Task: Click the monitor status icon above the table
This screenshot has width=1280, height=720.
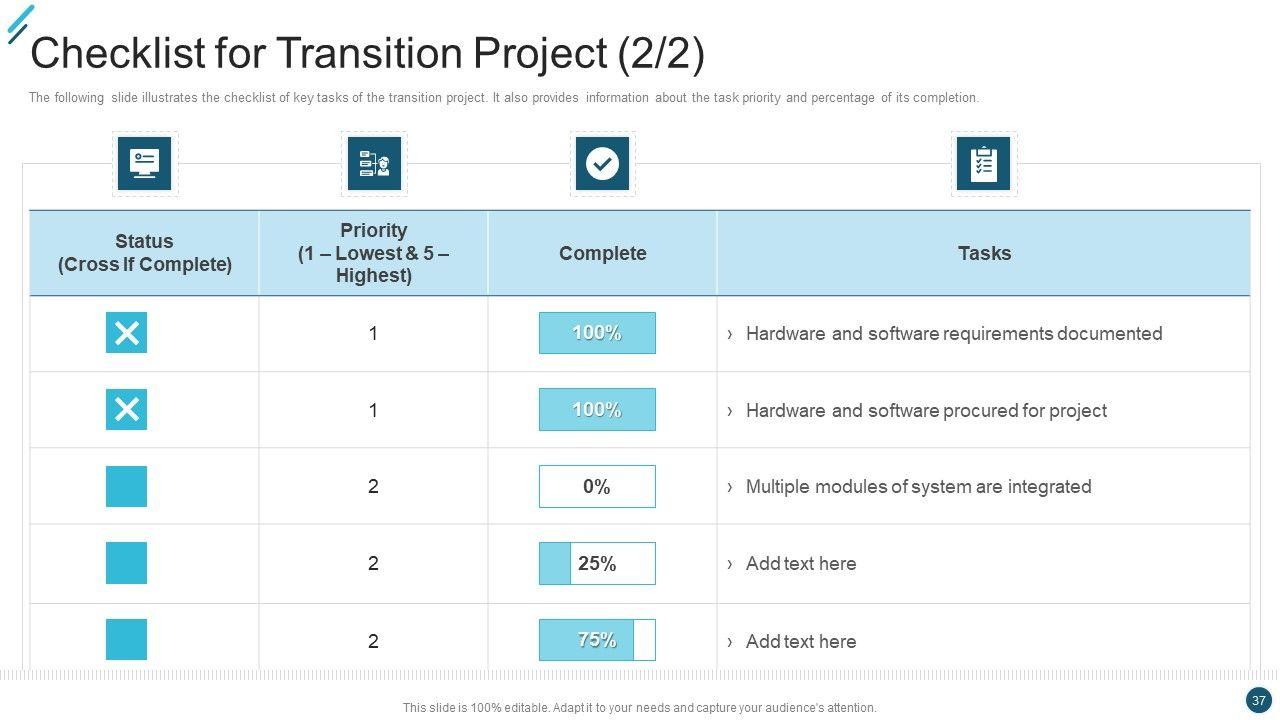Action: pos(144,163)
